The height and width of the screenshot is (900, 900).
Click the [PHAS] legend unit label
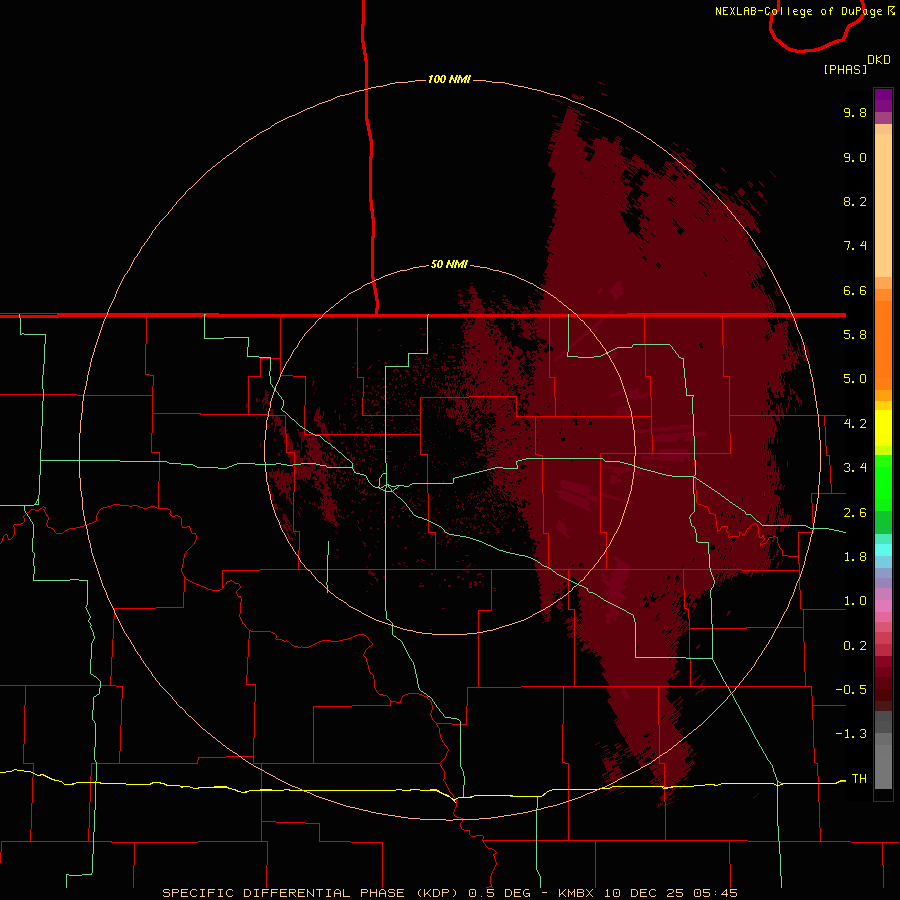click(845, 70)
